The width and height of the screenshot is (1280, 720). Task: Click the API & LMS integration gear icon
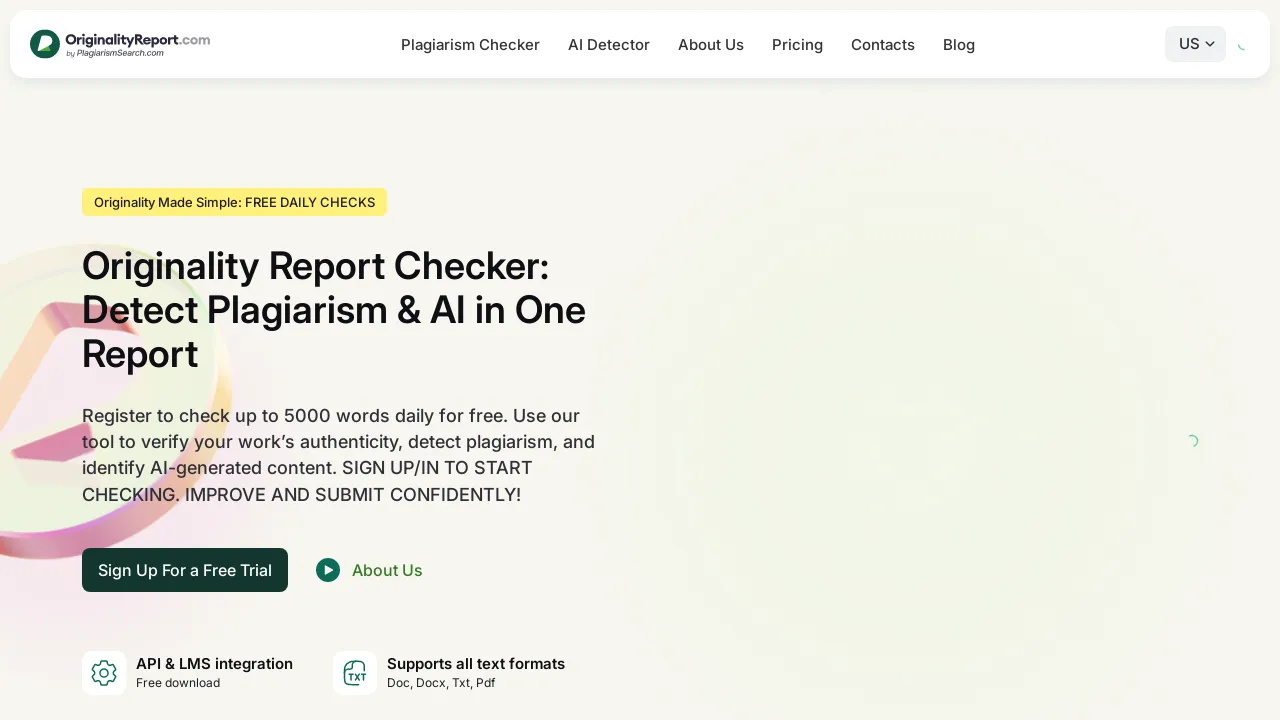[x=104, y=673]
